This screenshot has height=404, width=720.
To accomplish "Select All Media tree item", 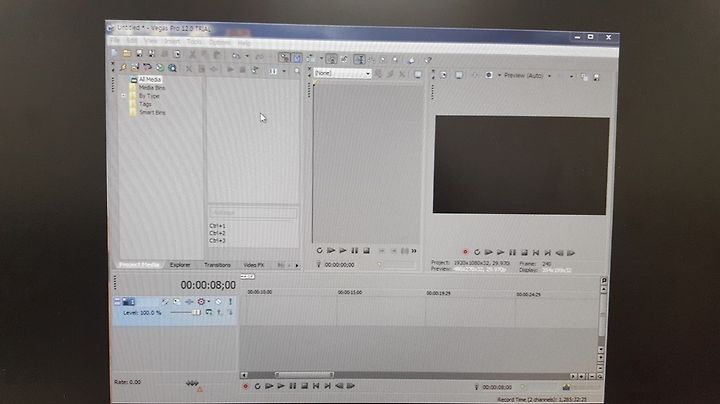I will [x=150, y=79].
